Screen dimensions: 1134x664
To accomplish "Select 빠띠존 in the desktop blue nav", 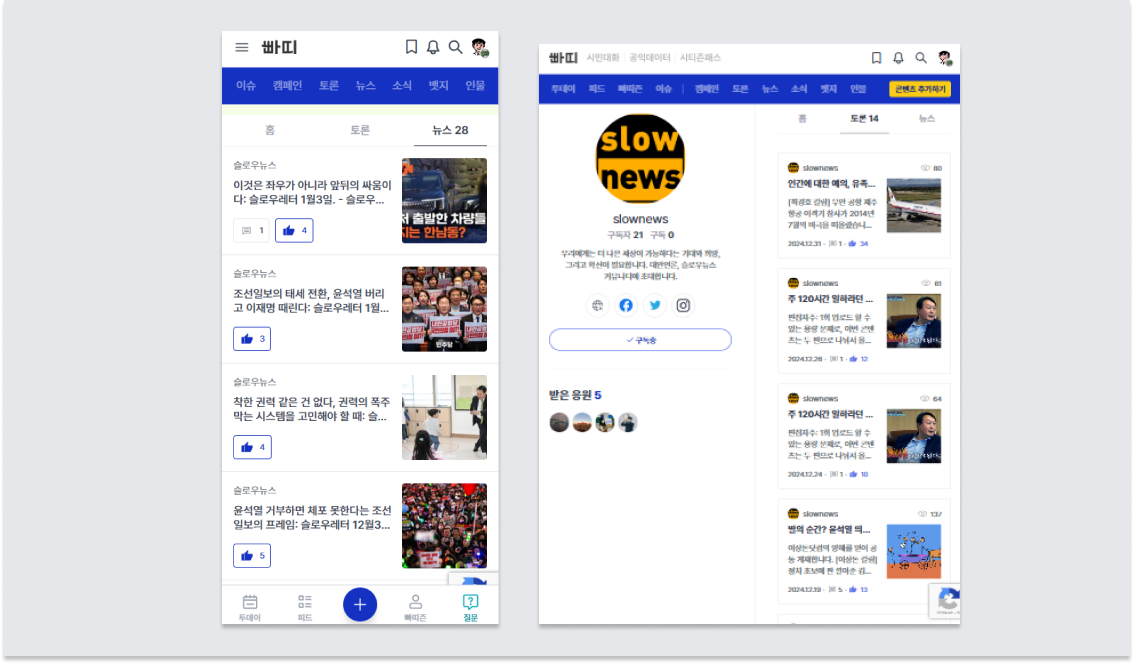I will [x=629, y=89].
